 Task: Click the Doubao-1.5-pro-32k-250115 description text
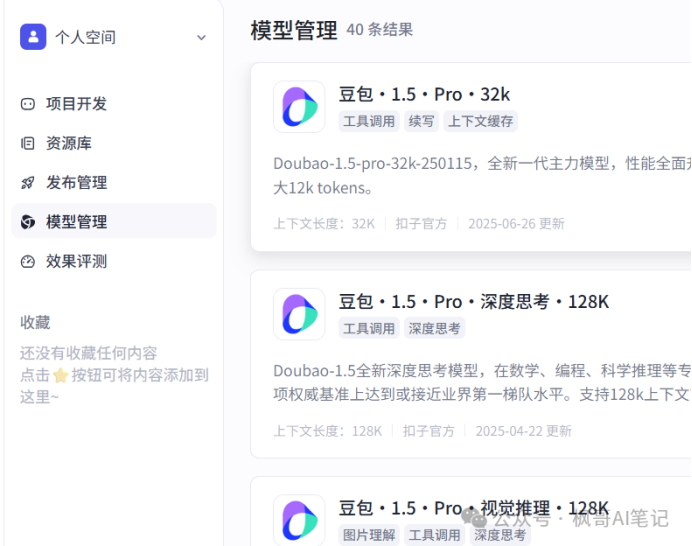pyautogui.click(x=482, y=176)
